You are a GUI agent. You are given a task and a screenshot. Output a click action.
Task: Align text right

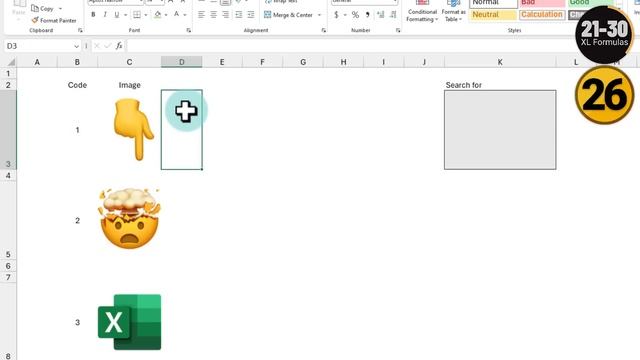point(226,15)
